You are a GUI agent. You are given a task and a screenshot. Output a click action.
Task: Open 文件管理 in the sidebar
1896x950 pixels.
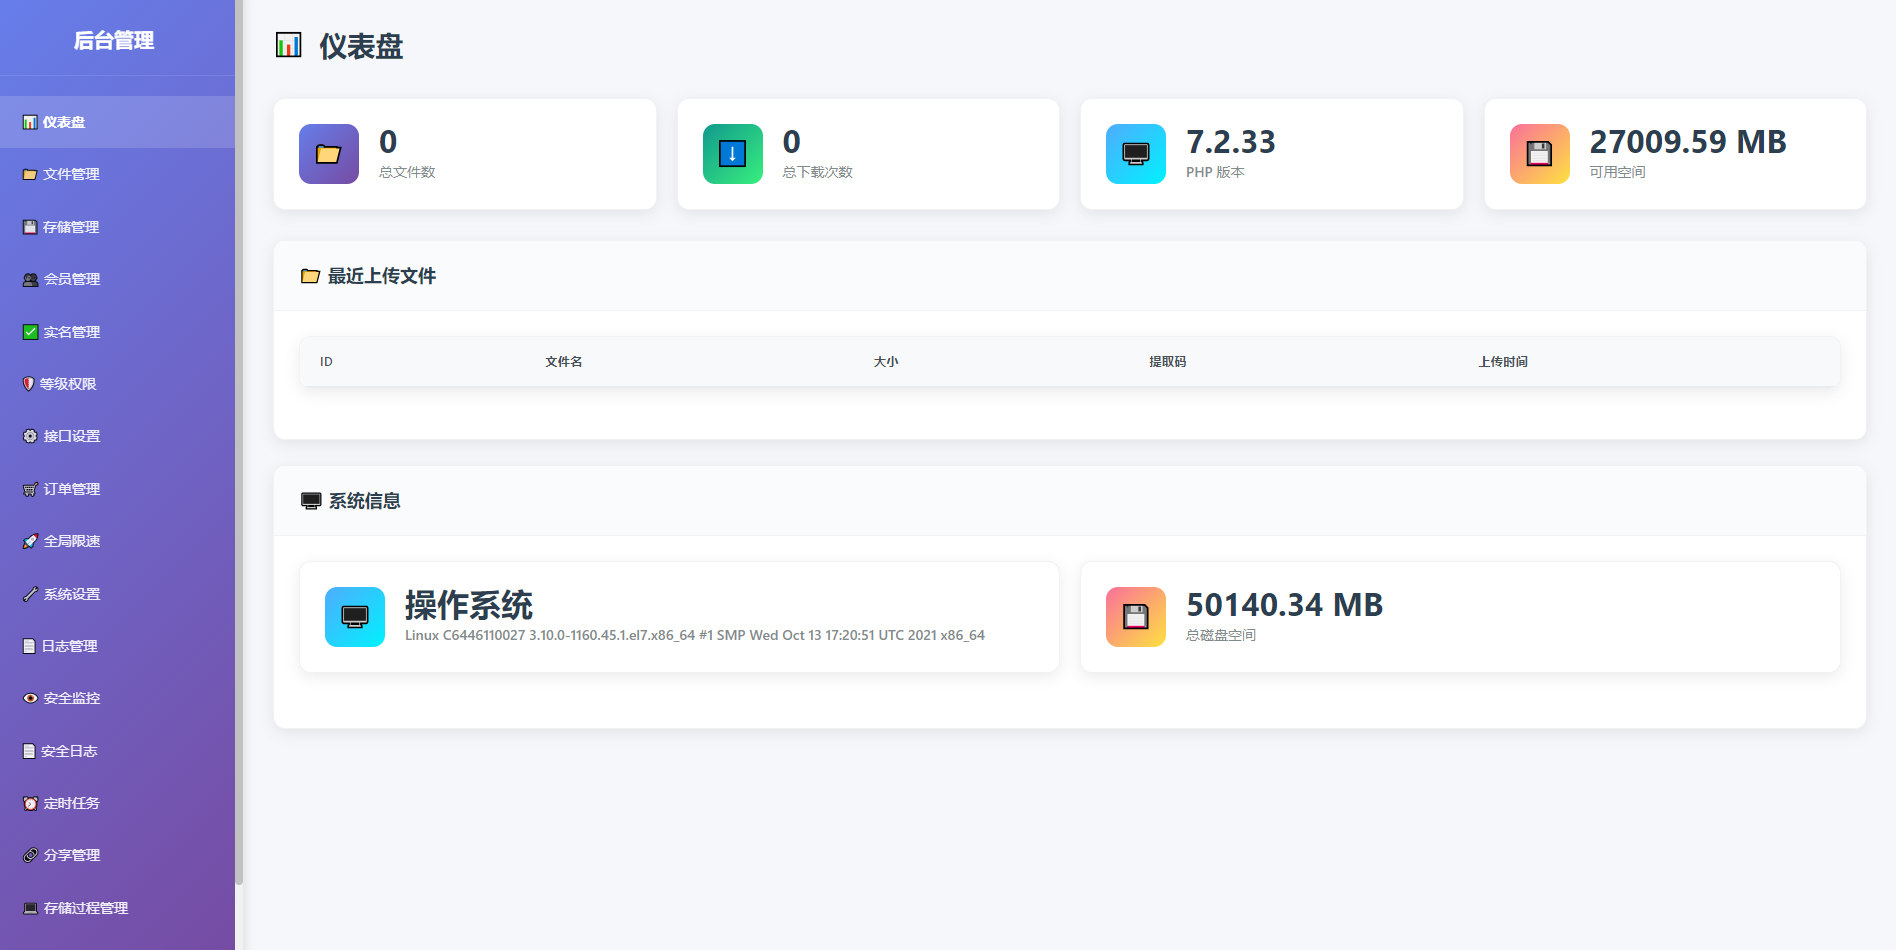click(70, 174)
